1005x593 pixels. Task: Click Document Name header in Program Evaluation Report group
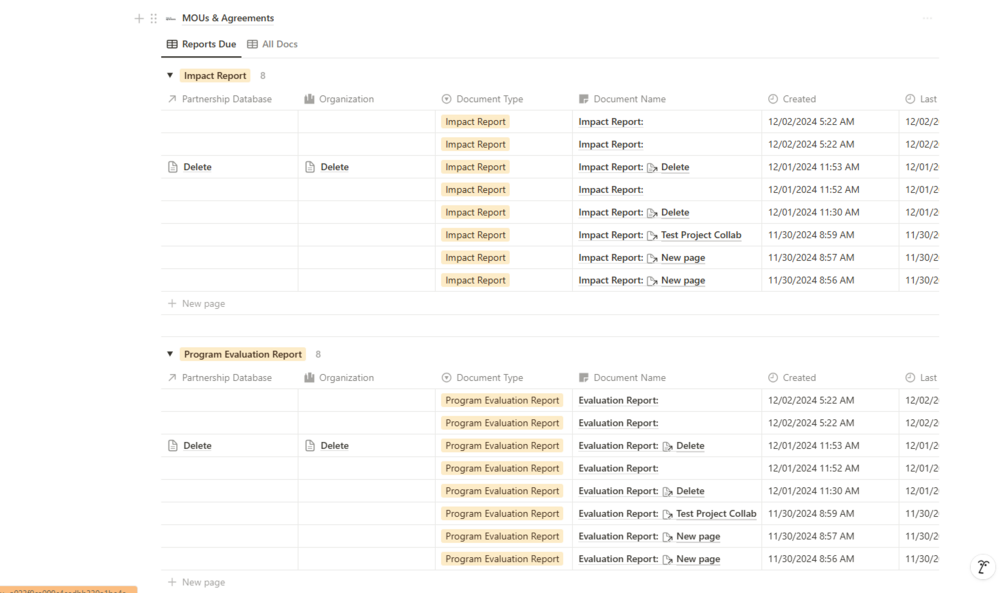click(629, 378)
